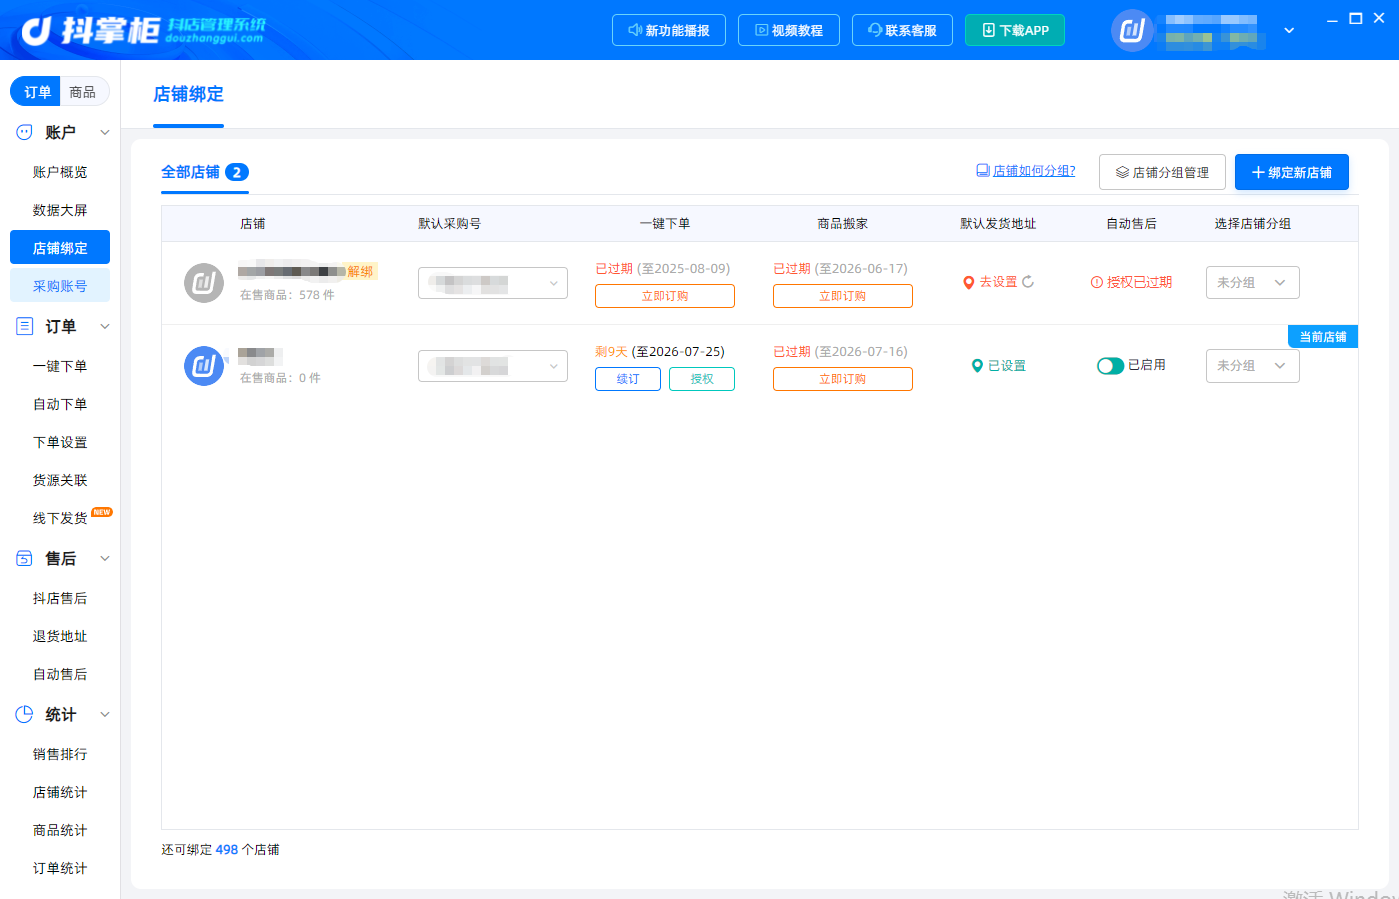Click the 账户 section icon in sidebar
The image size is (1399, 899).
tap(24, 132)
